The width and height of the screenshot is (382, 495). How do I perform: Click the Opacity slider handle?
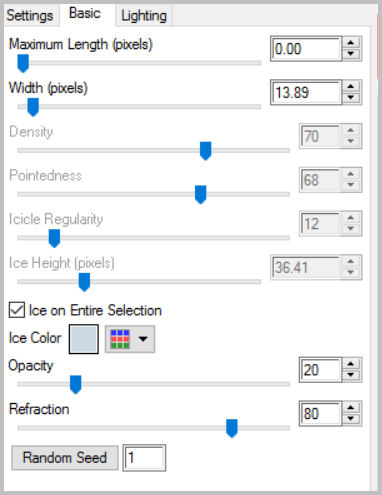pos(76,384)
